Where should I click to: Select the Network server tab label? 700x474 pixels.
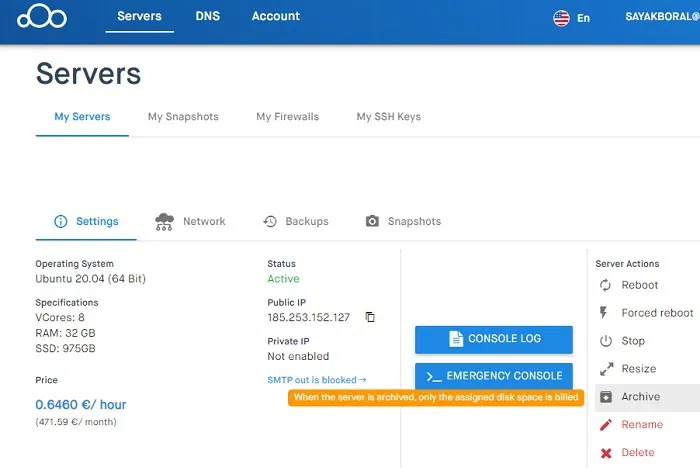[204, 221]
